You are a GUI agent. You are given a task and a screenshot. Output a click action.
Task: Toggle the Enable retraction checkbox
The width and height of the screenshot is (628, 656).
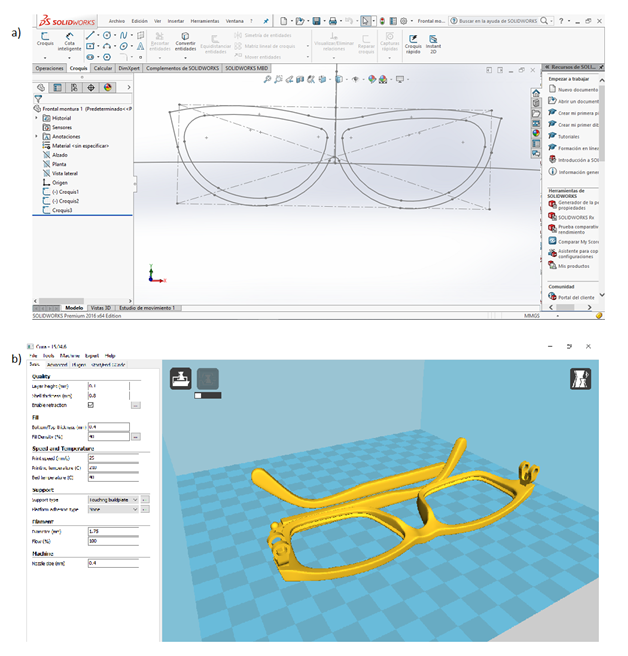pyautogui.click(x=92, y=405)
